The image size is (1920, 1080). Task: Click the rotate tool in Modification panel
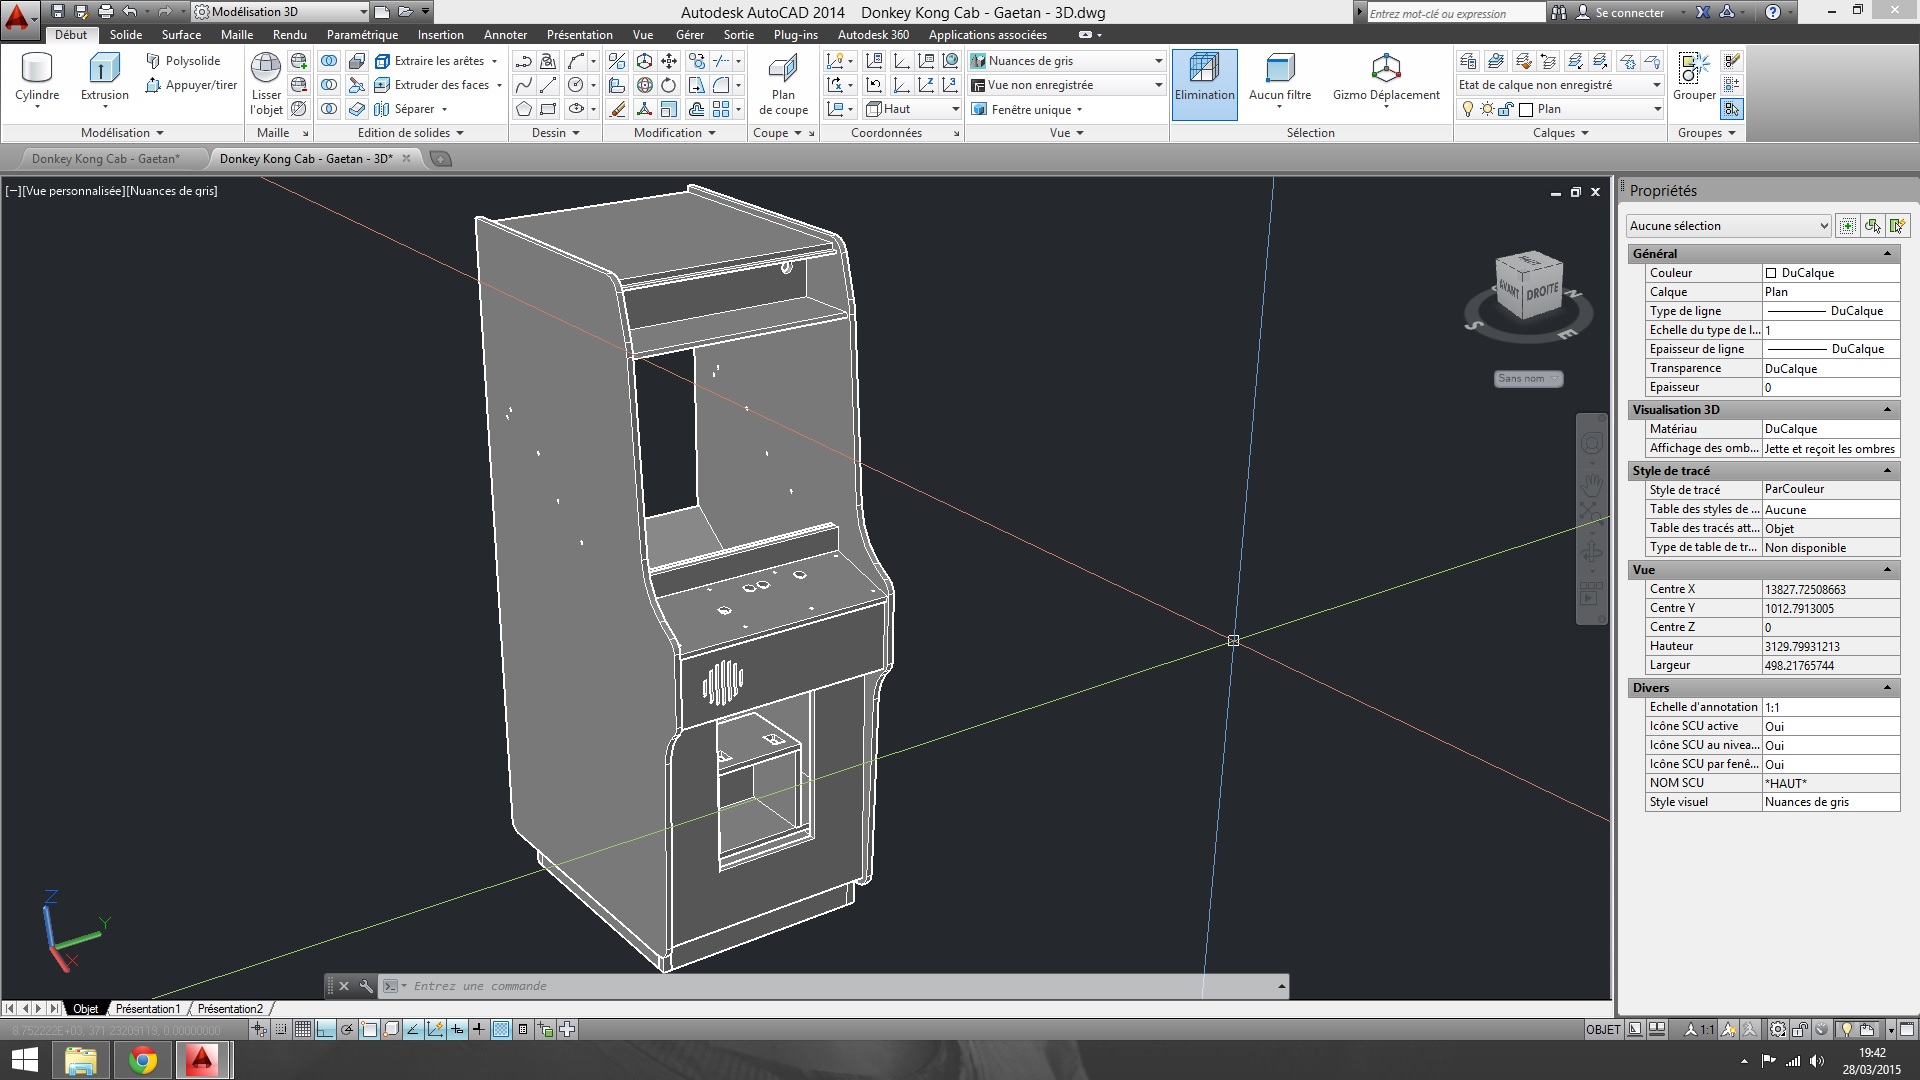669,85
